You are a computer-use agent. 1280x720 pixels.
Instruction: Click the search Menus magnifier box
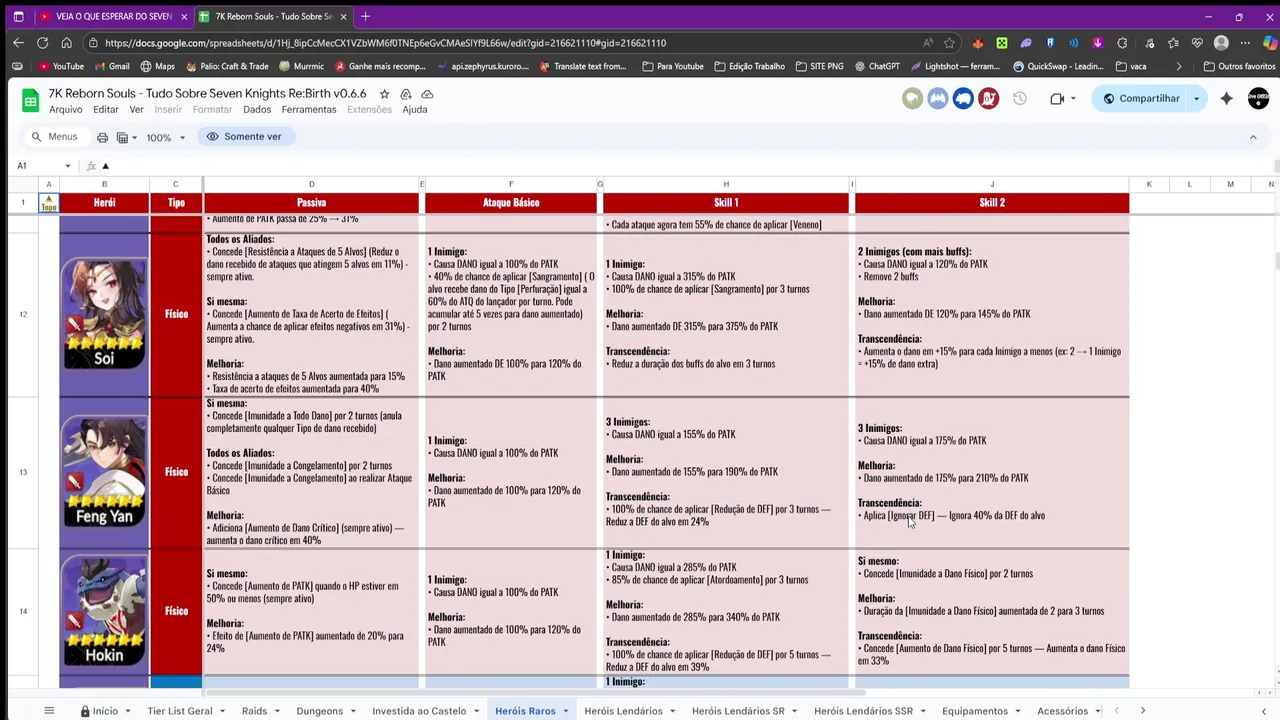[54, 137]
